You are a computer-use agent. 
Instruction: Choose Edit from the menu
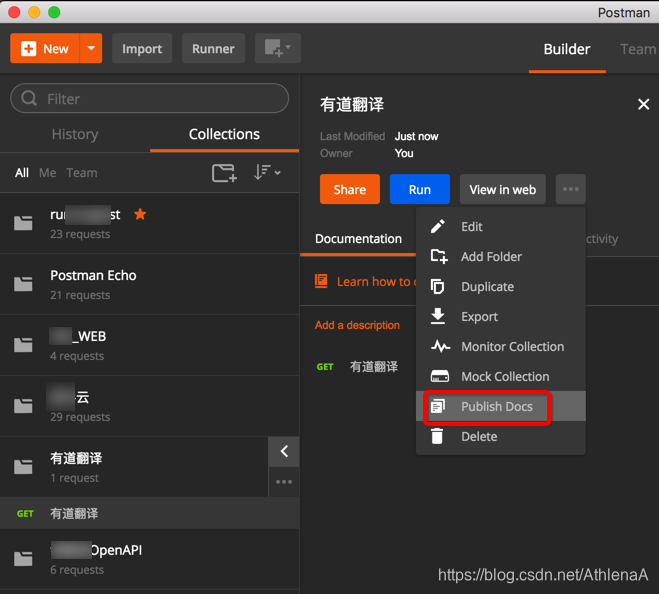[x=501, y=227]
